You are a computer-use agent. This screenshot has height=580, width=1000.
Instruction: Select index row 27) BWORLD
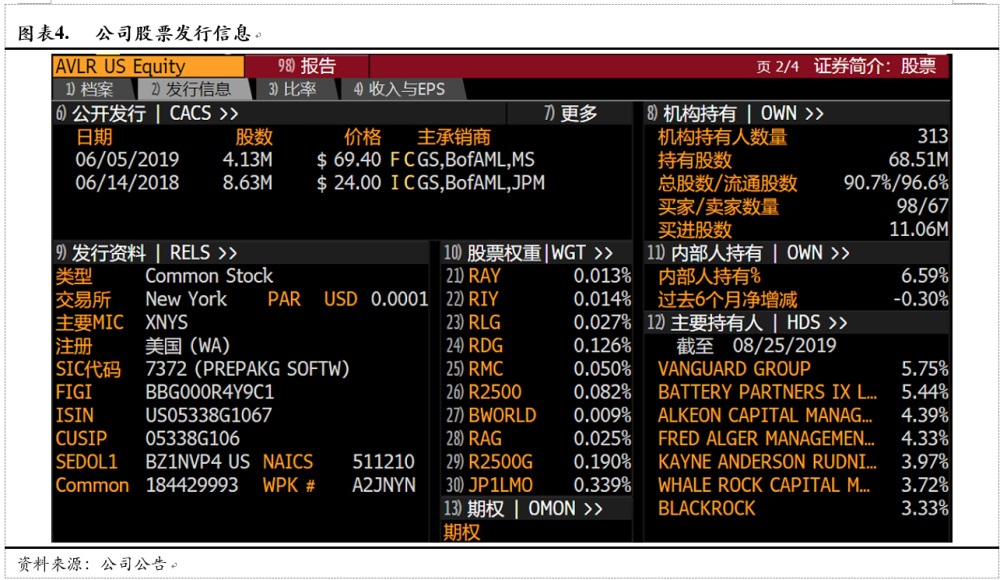click(538, 415)
